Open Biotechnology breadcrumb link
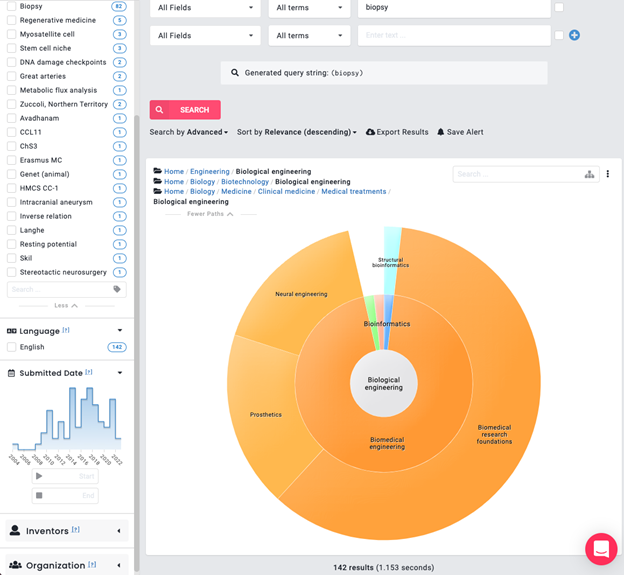This screenshot has width=624, height=575. click(x=245, y=181)
